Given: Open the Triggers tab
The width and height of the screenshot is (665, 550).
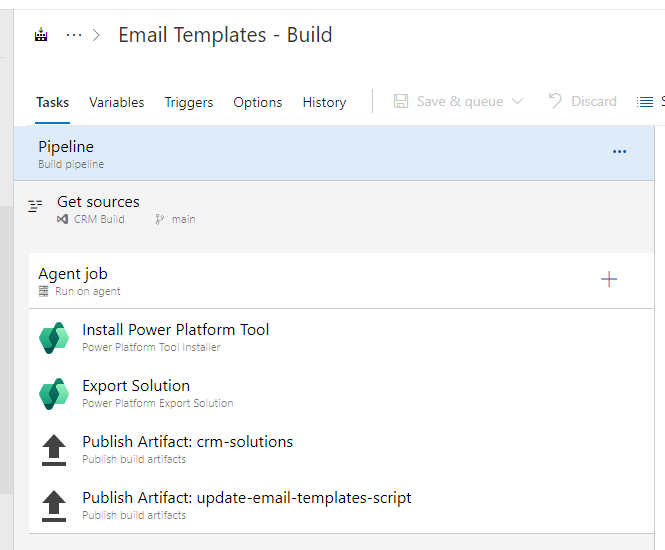Looking at the screenshot, I should tap(189, 102).
